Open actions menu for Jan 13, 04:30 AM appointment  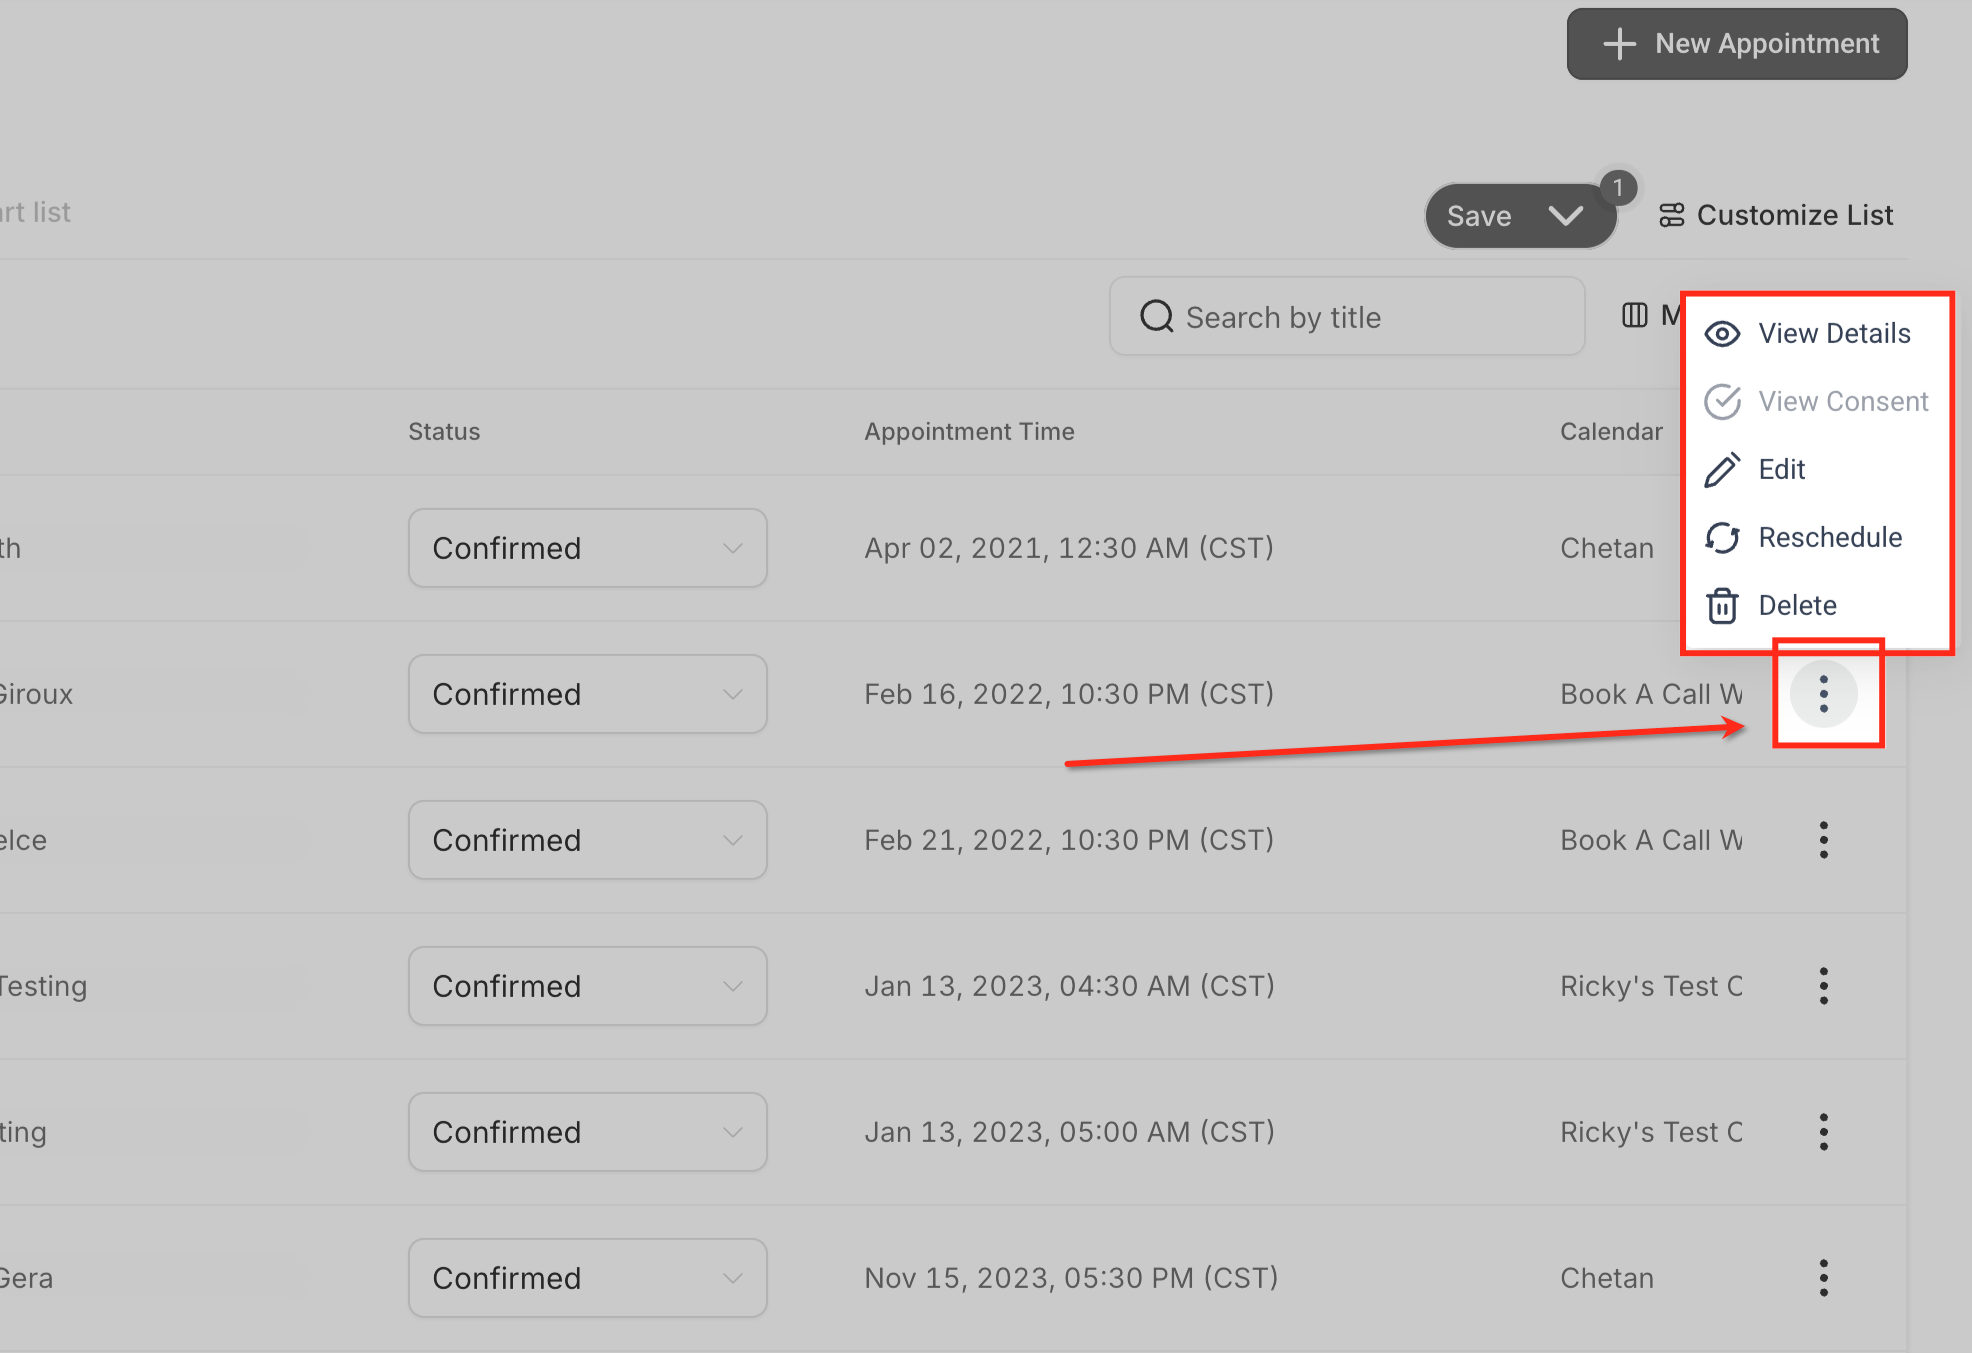coord(1823,986)
